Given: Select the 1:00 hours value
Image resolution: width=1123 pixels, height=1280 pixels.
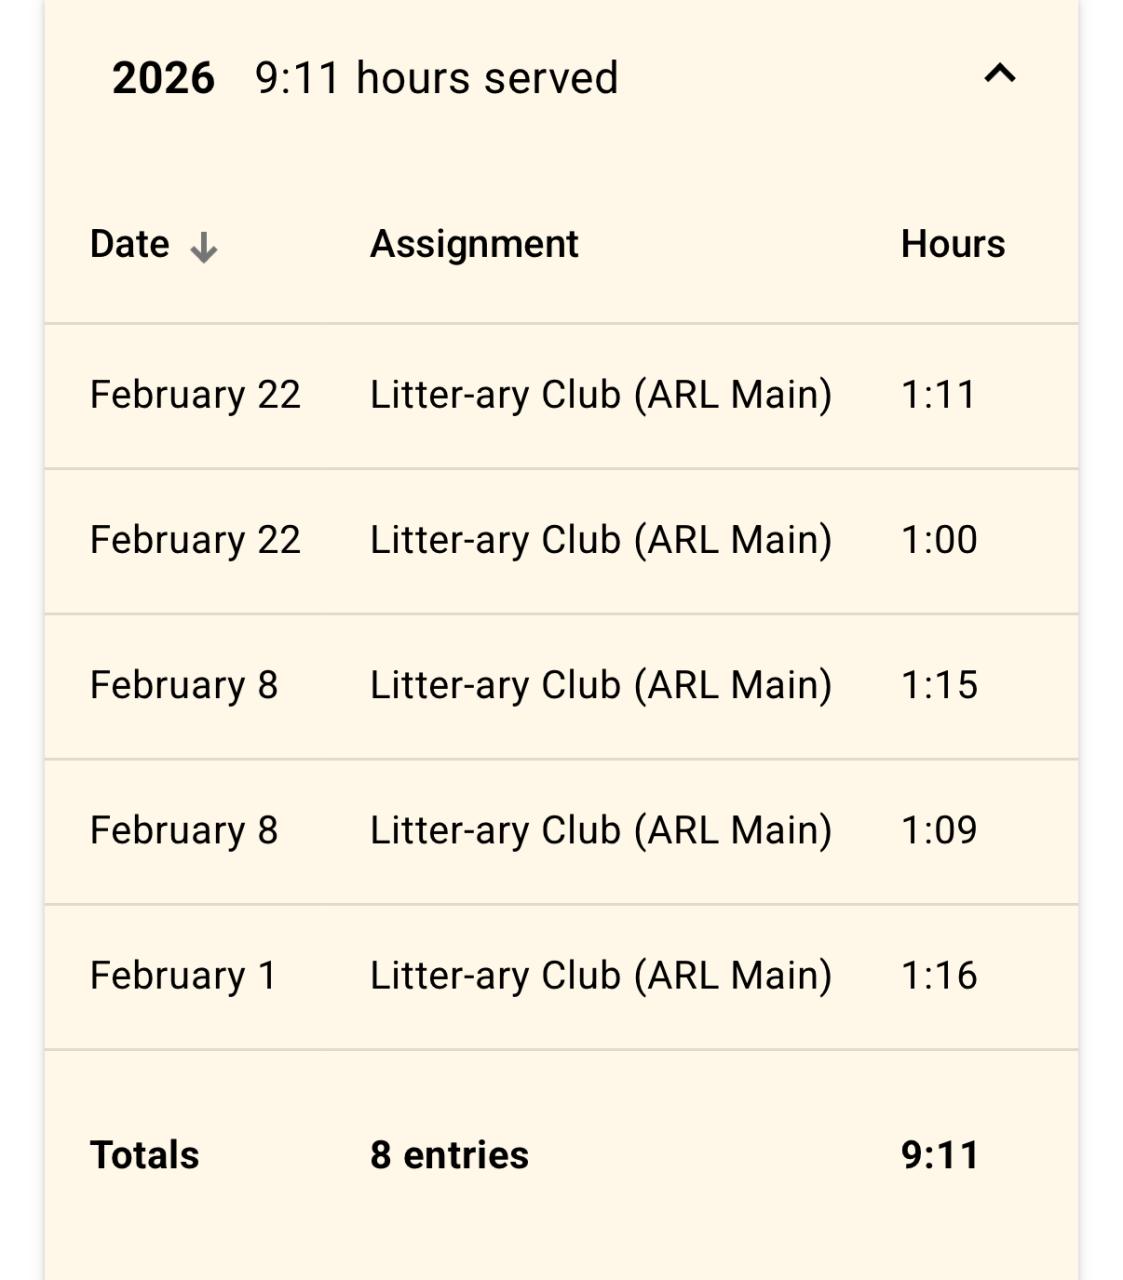Looking at the screenshot, I should (939, 540).
